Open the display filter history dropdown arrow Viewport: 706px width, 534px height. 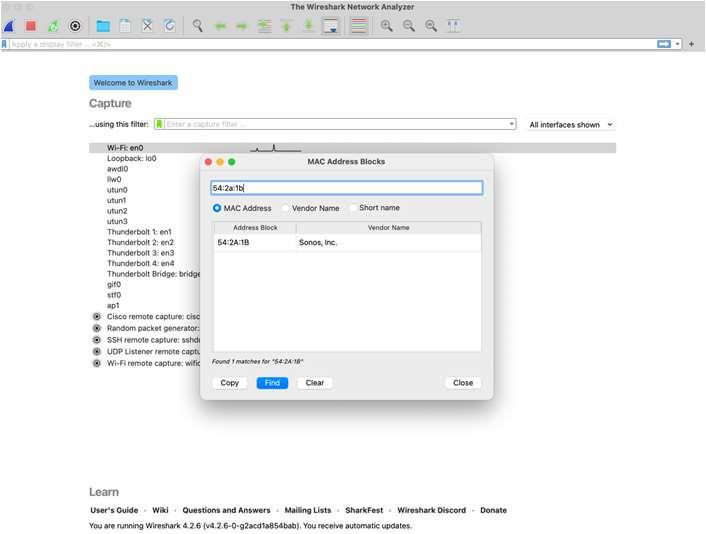[678, 44]
